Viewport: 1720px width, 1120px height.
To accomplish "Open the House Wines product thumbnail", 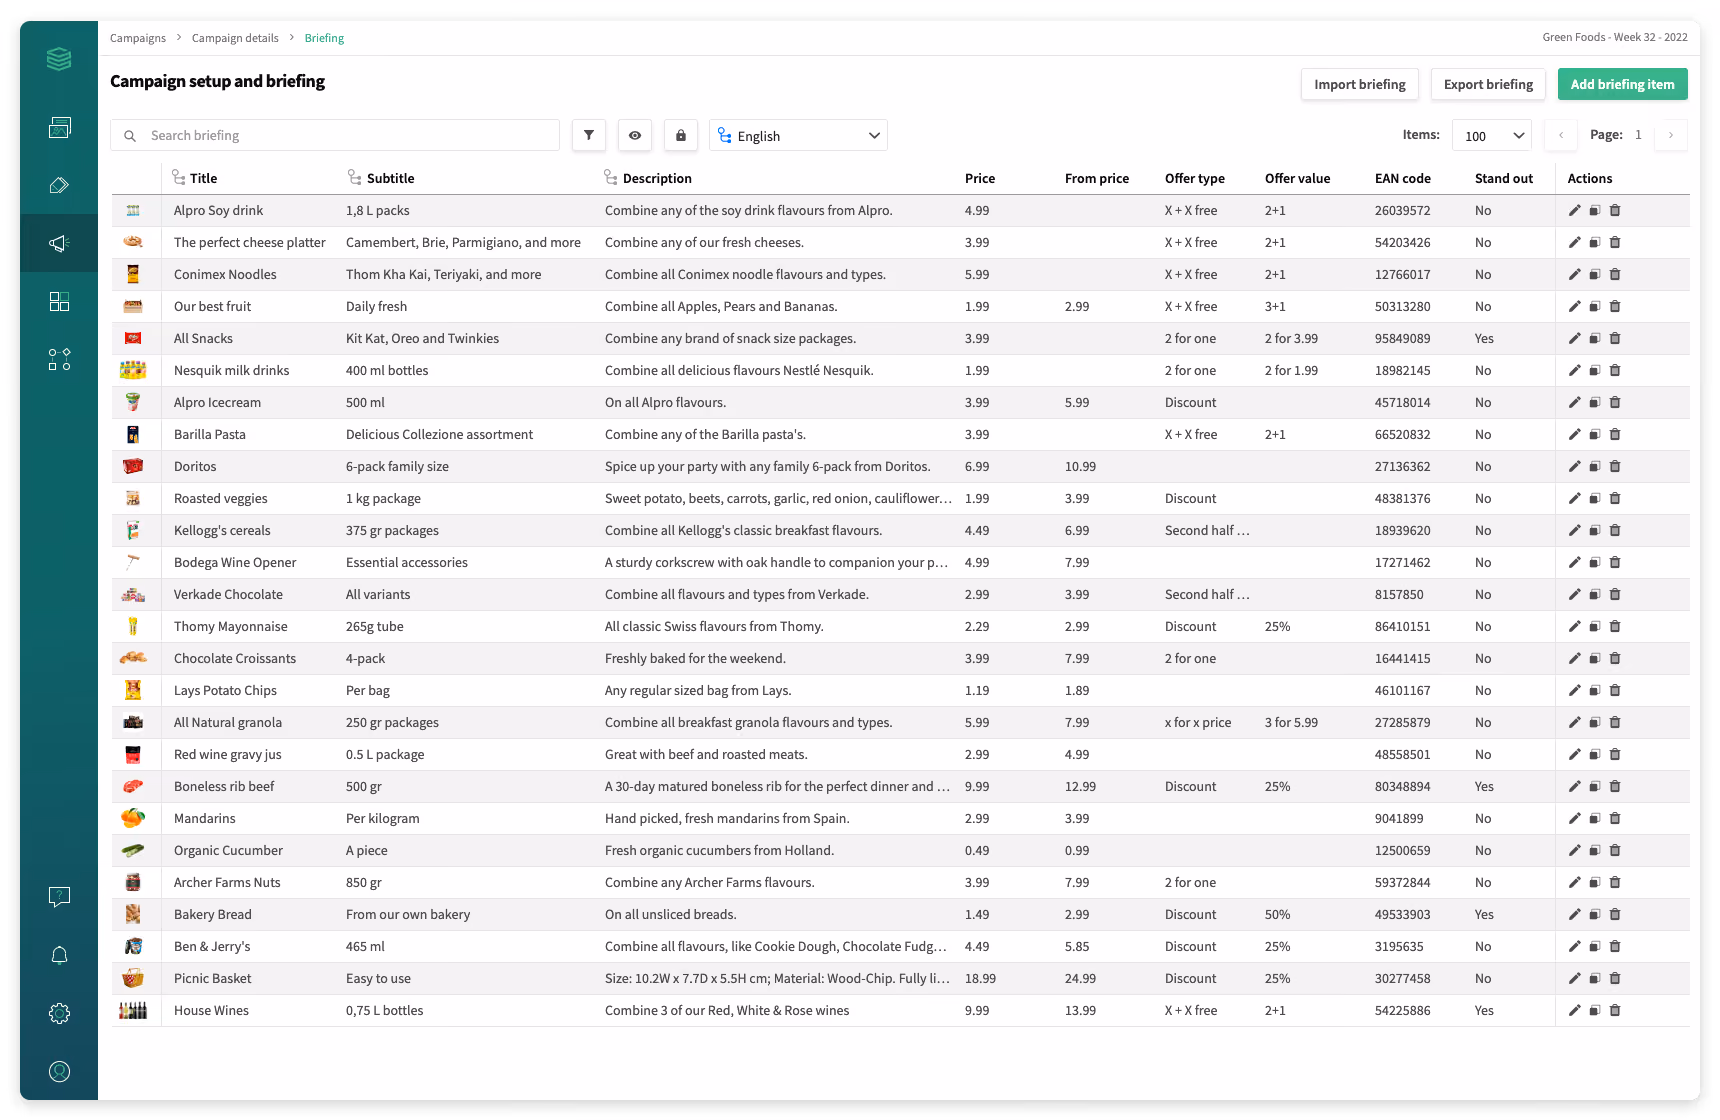I will [133, 1010].
